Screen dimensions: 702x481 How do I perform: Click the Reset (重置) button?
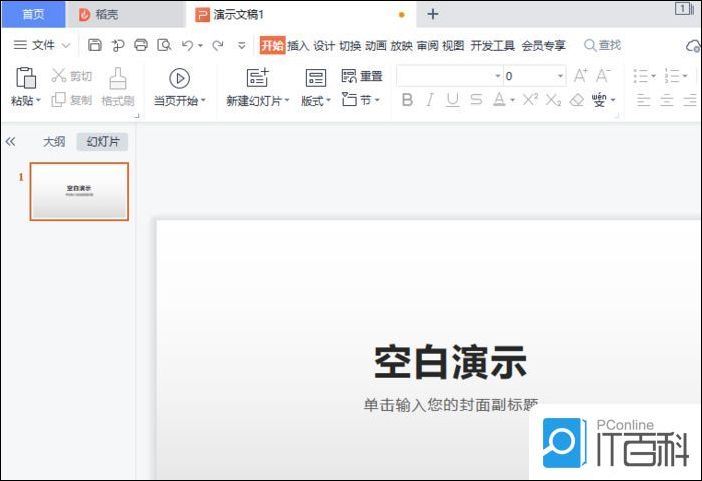pos(362,76)
